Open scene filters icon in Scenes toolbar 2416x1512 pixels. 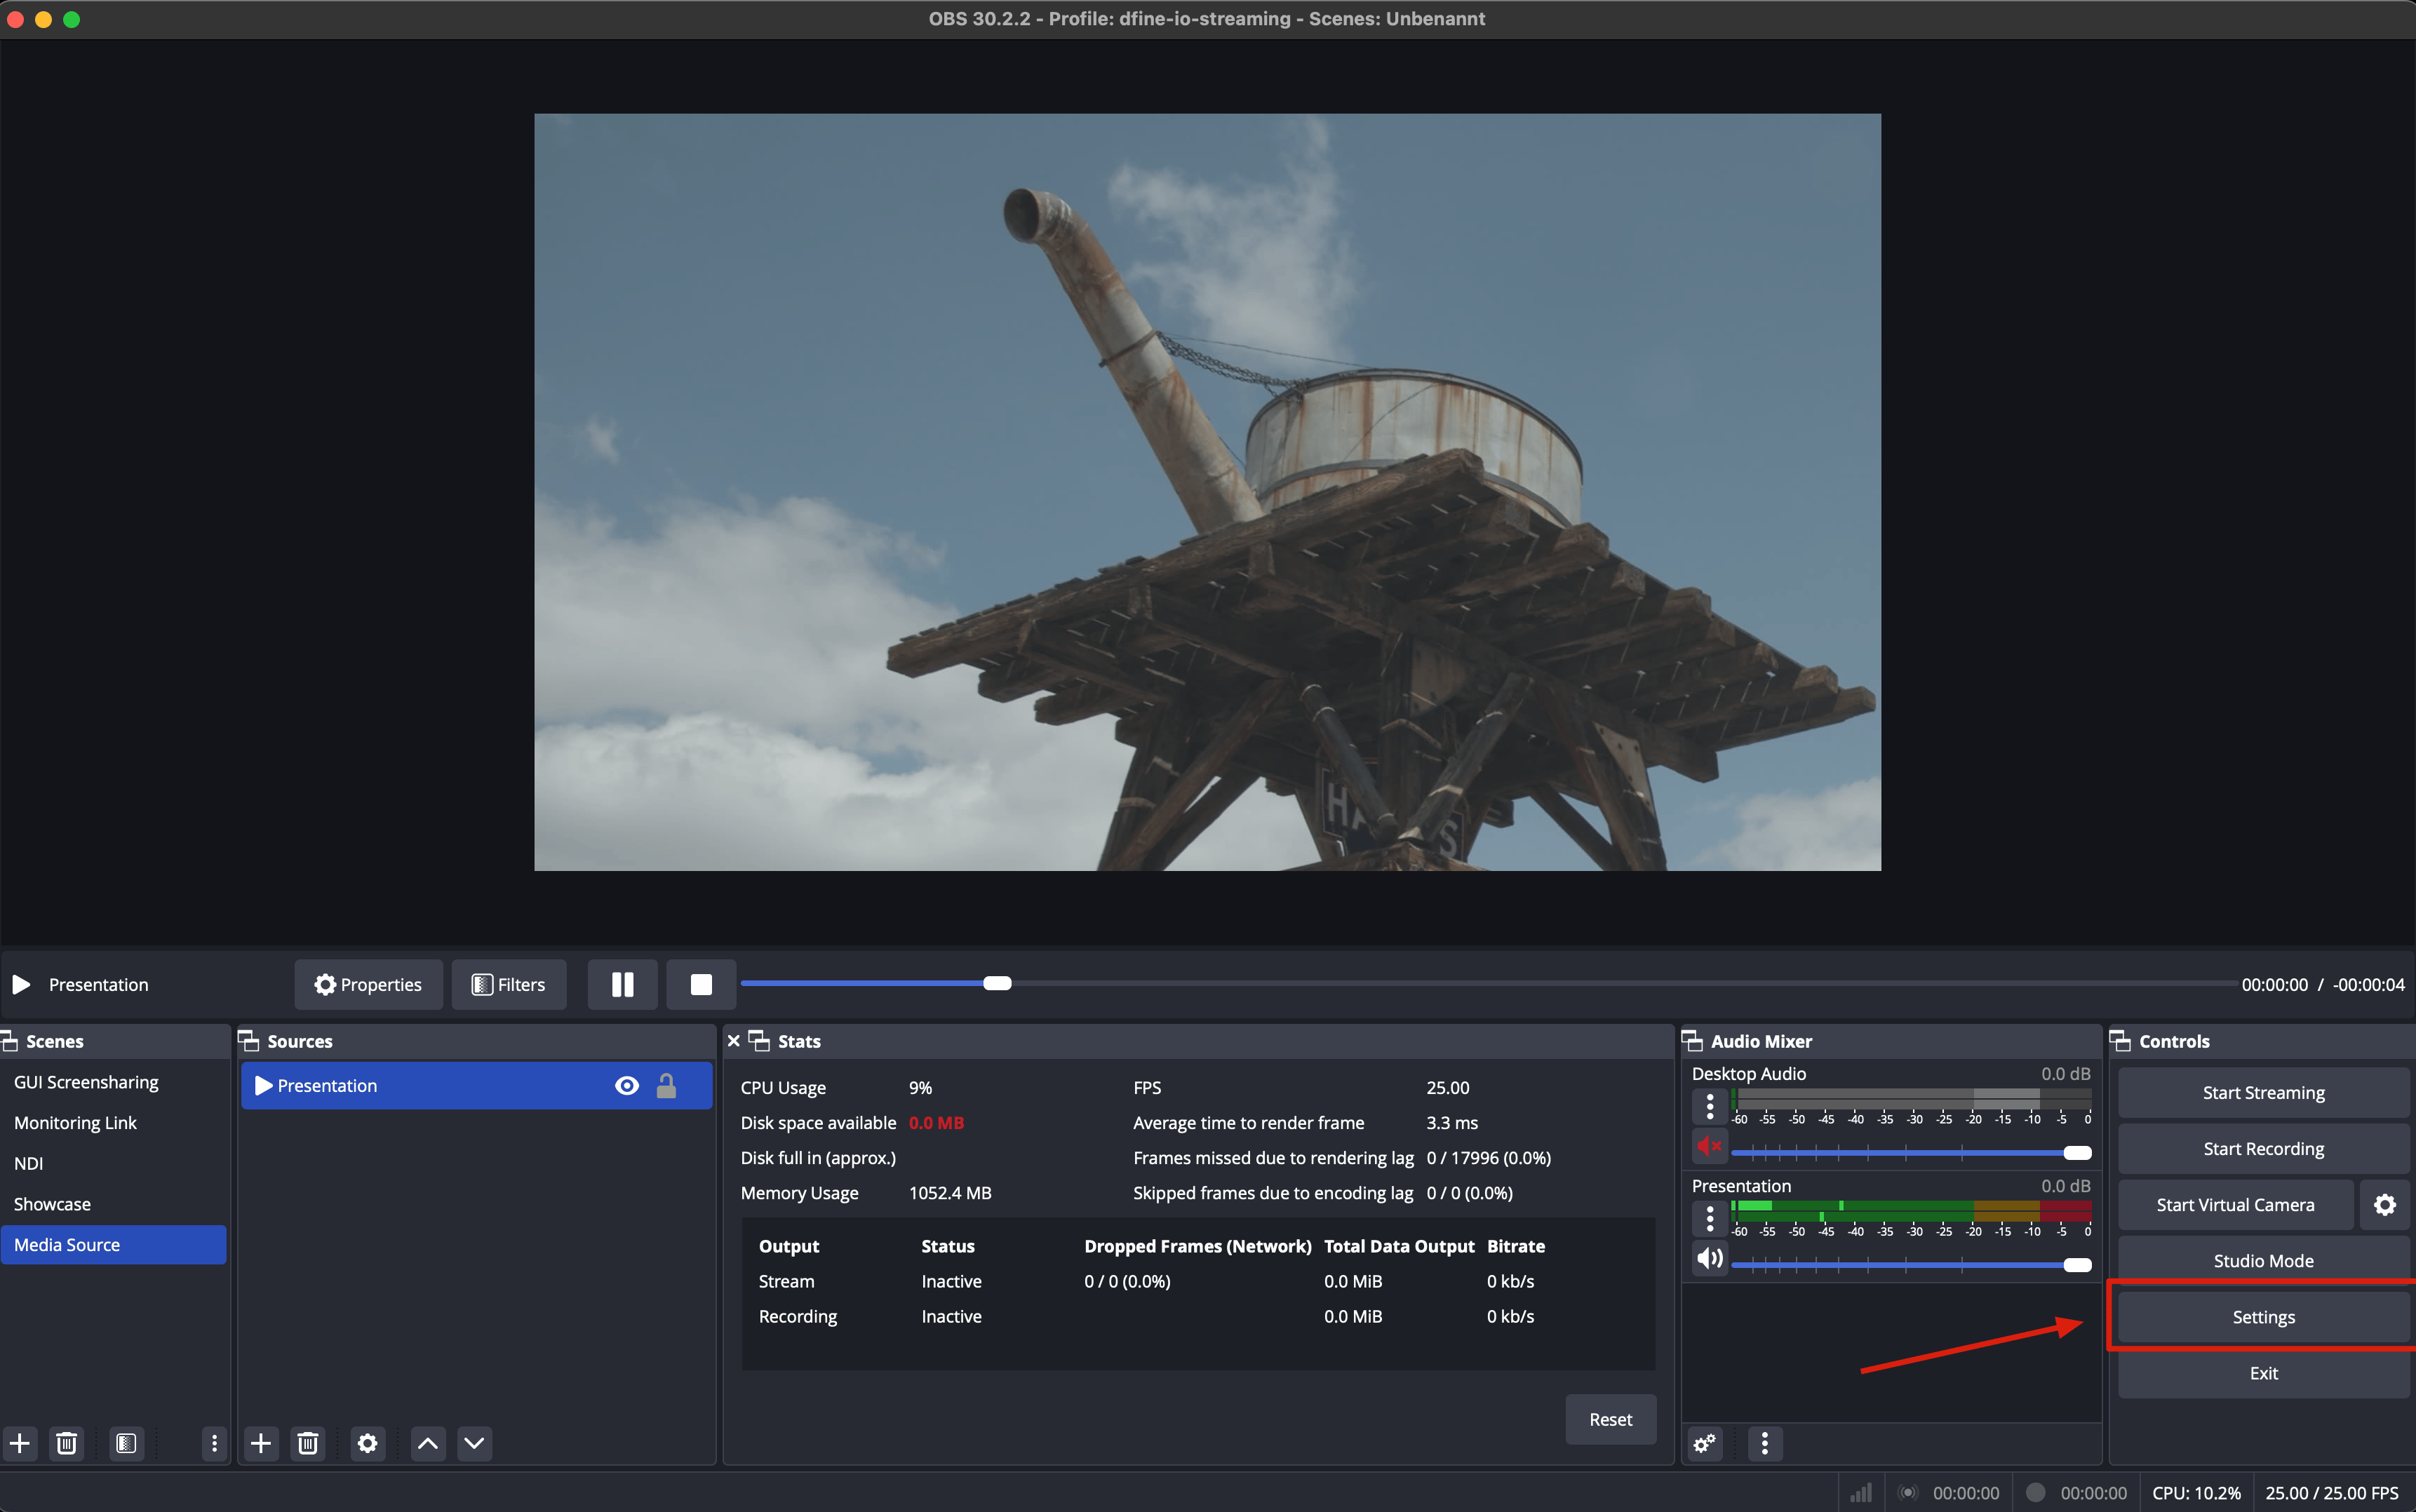(126, 1443)
